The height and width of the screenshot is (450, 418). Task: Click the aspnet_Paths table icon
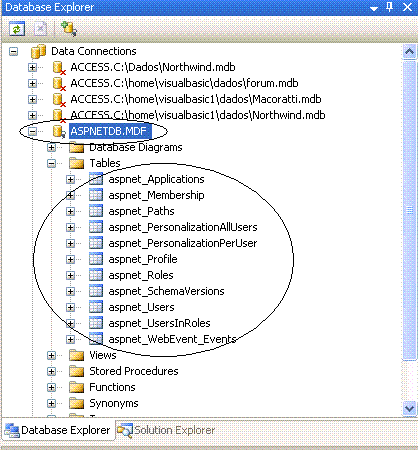[x=96, y=211]
